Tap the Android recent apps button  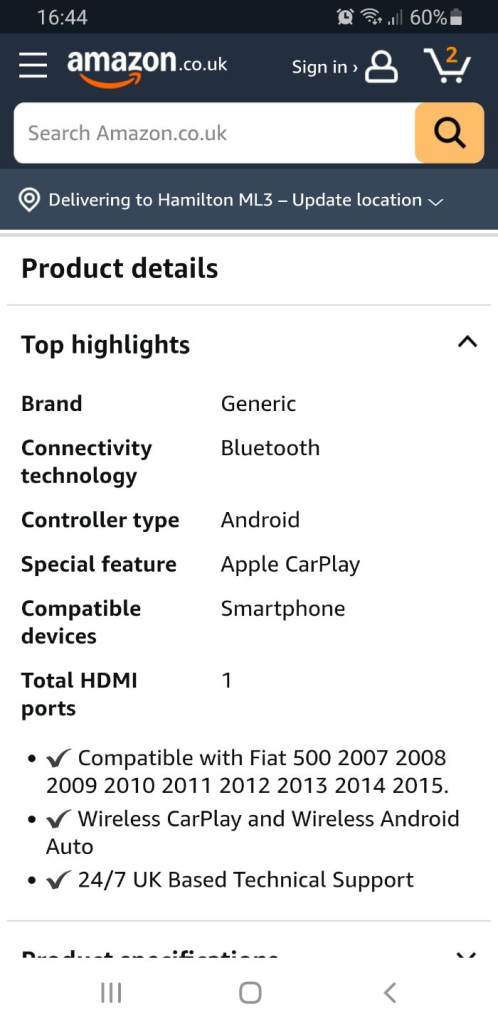pos(111,993)
